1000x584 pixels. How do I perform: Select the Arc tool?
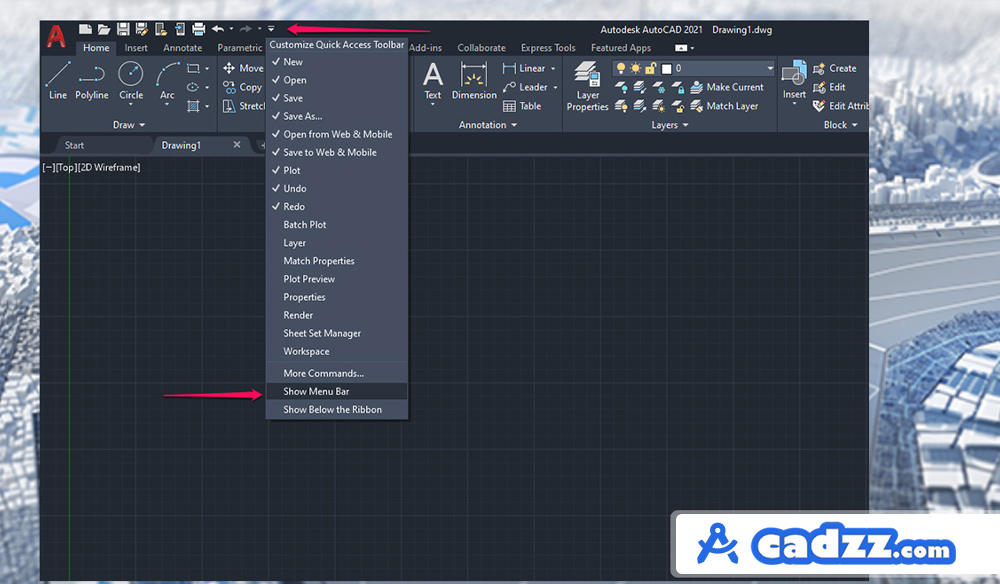pos(167,80)
